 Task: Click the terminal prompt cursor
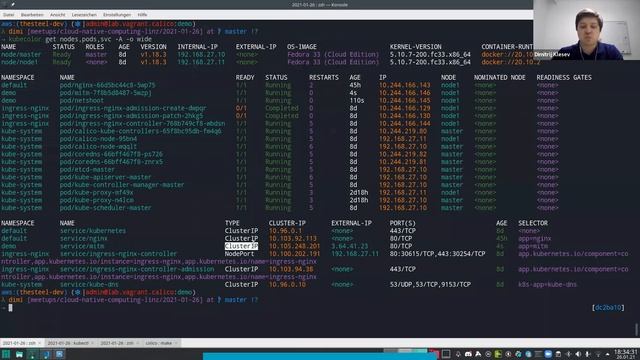11,308
